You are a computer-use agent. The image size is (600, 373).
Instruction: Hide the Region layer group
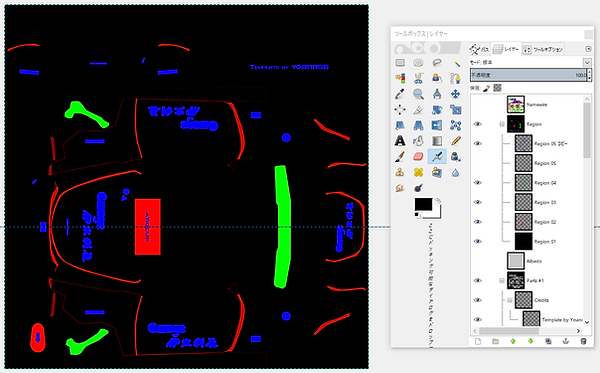tap(477, 124)
